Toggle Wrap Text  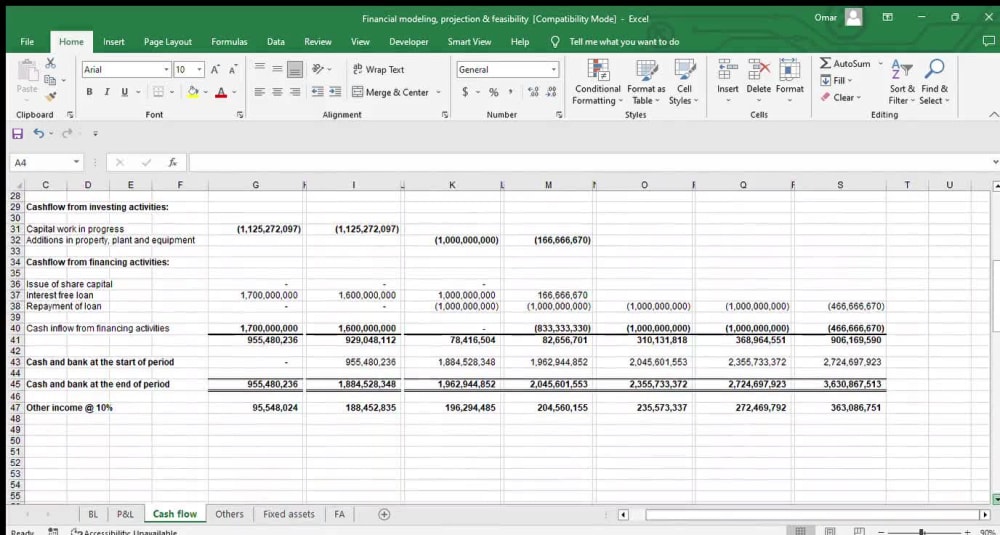point(378,70)
